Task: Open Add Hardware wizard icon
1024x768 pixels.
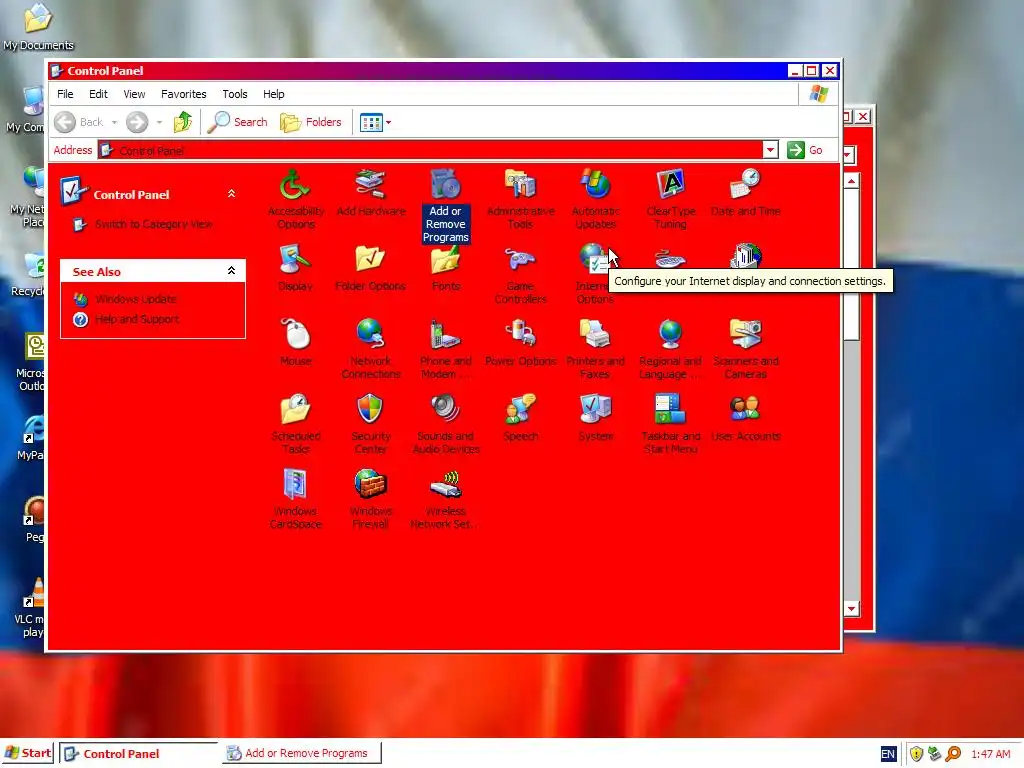Action: coord(370,185)
